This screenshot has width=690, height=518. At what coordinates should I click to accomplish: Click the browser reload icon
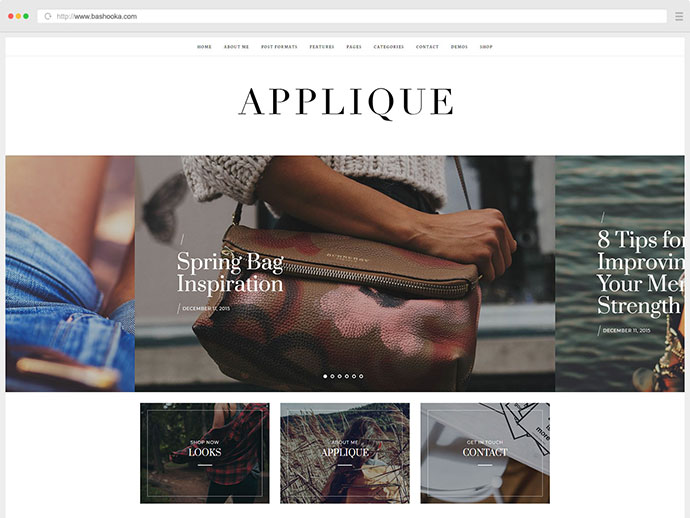click(x=48, y=16)
